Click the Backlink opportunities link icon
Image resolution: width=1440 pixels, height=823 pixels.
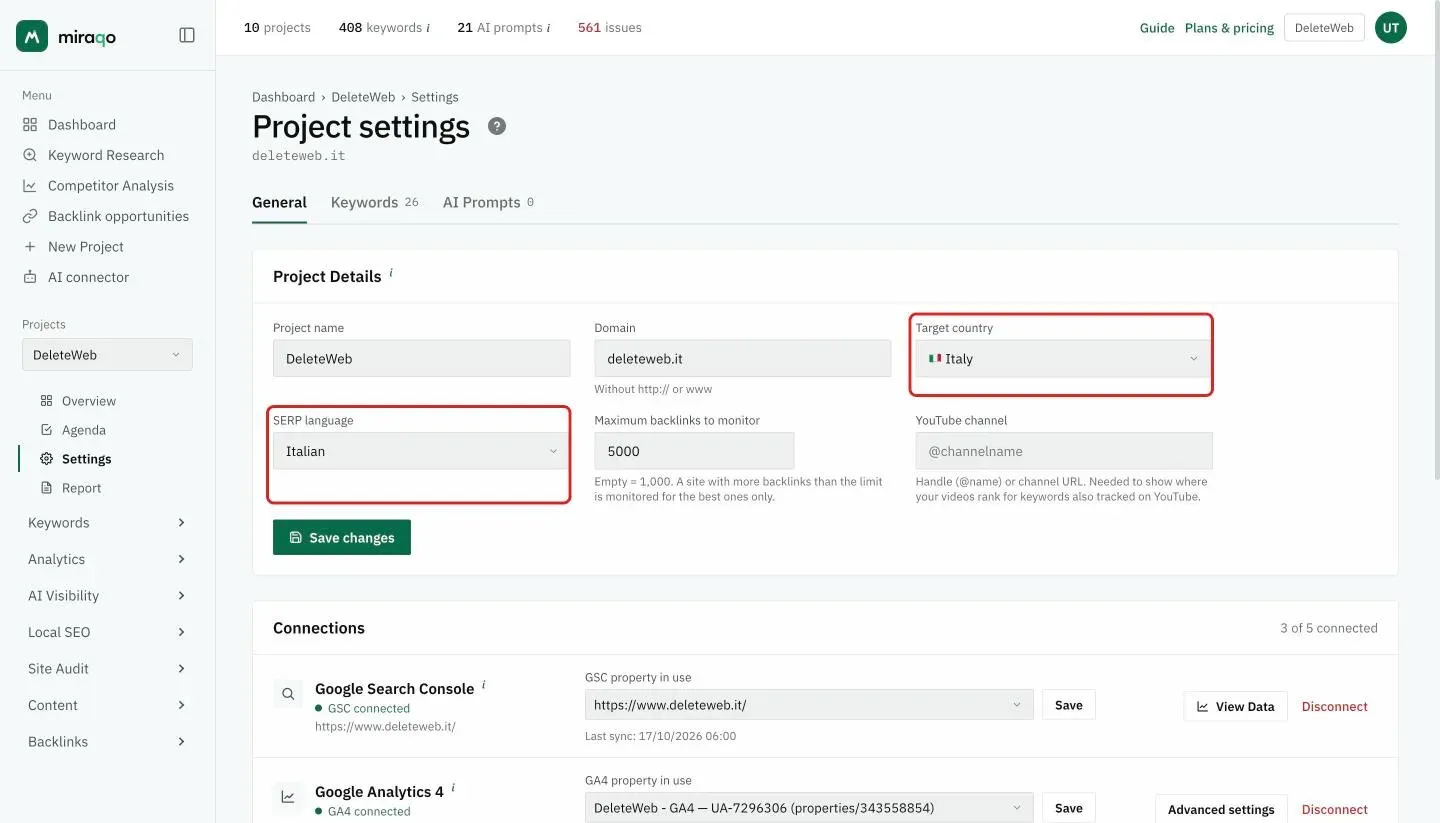tap(30, 216)
